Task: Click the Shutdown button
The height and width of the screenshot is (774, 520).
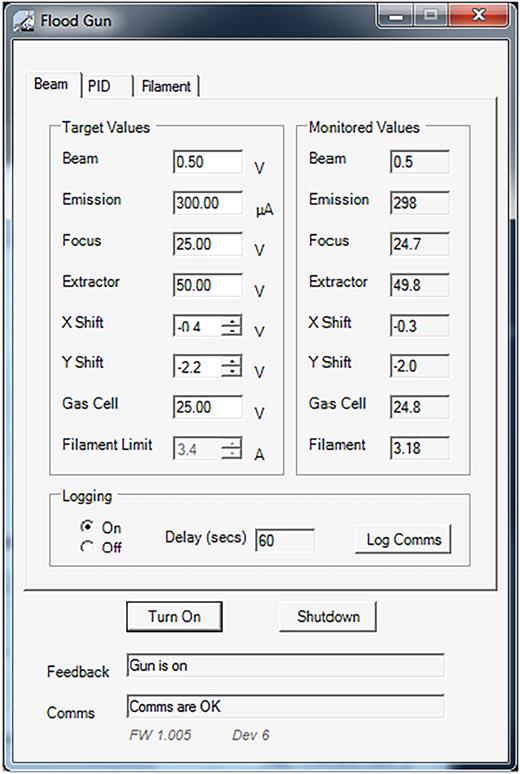Action: point(328,617)
